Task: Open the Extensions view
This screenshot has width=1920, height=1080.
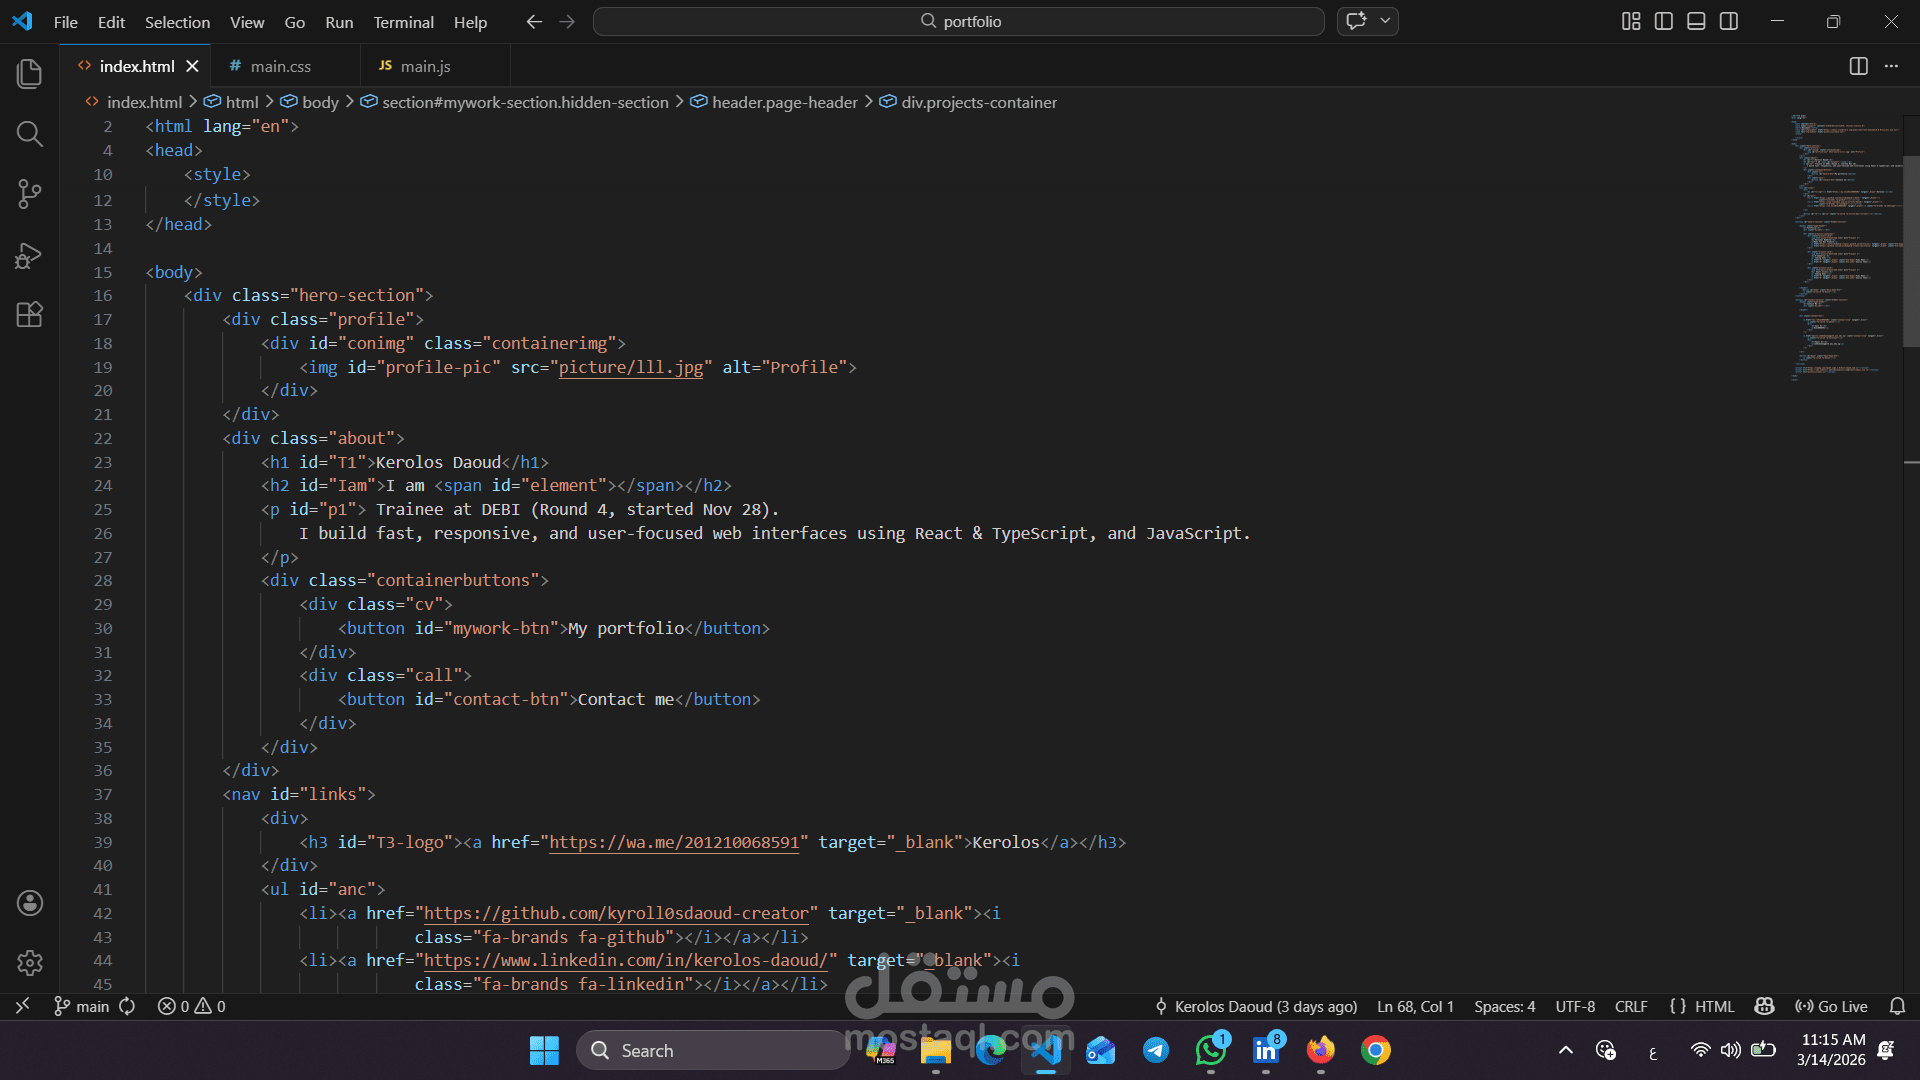Action: click(x=30, y=315)
